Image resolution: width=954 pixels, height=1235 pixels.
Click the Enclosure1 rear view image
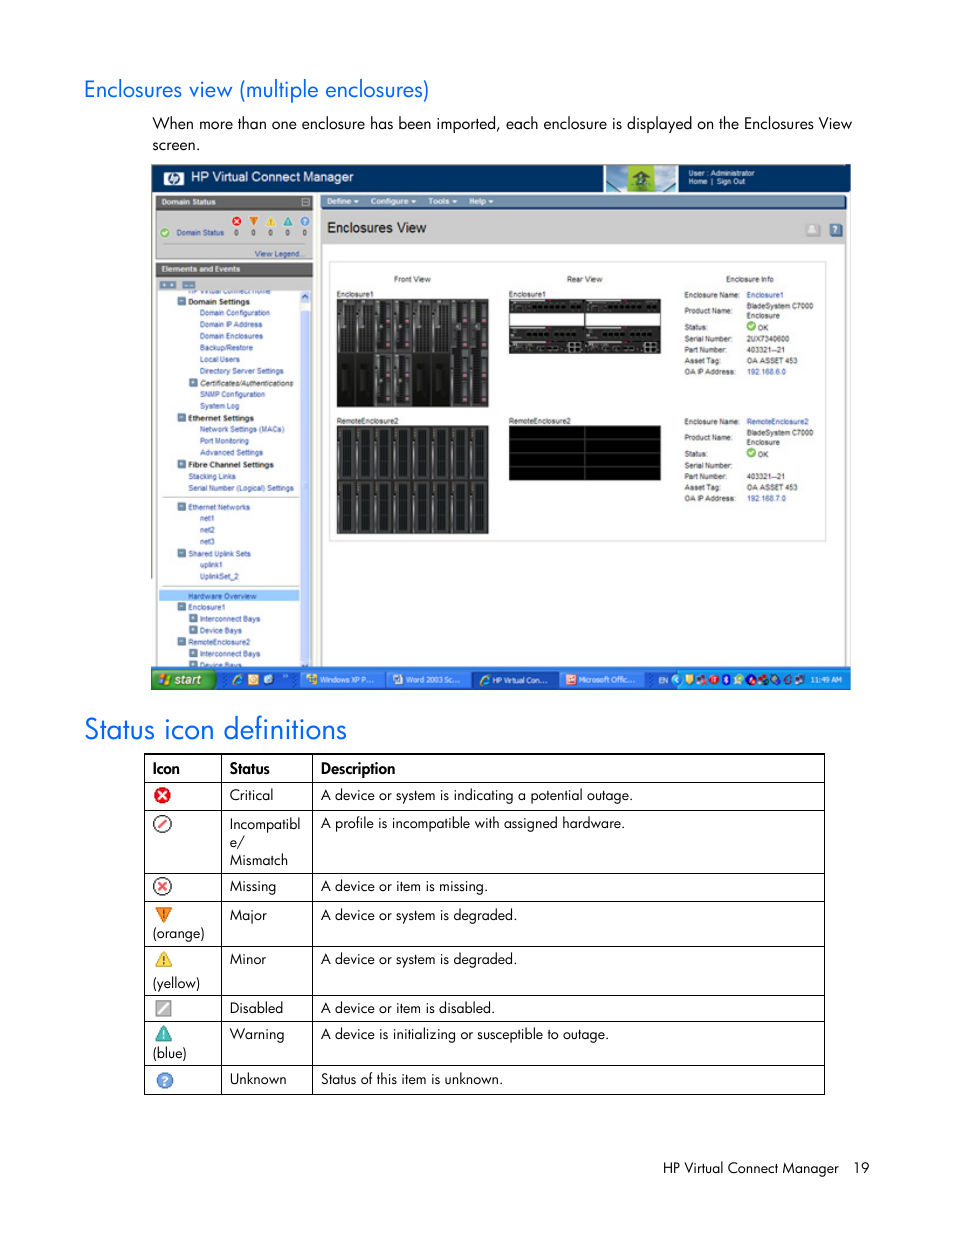585,326
